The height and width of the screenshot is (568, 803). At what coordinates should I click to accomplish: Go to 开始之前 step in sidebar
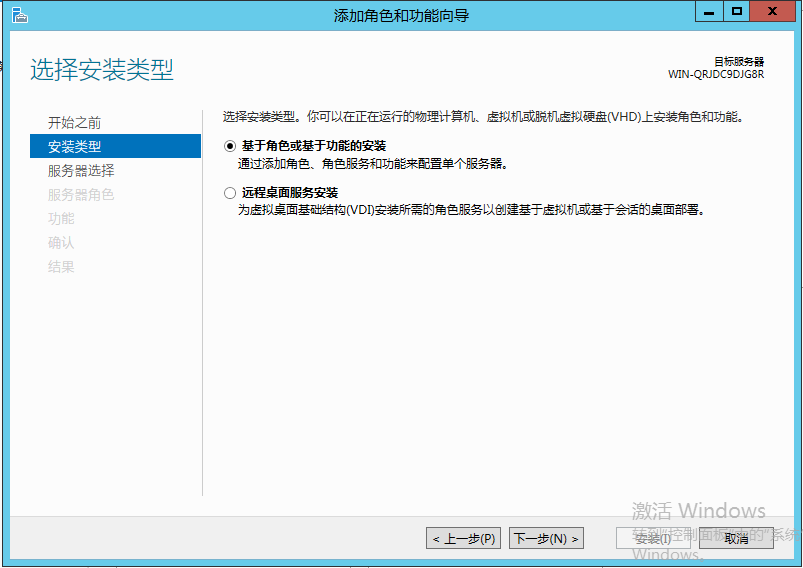pyautogui.click(x=74, y=122)
